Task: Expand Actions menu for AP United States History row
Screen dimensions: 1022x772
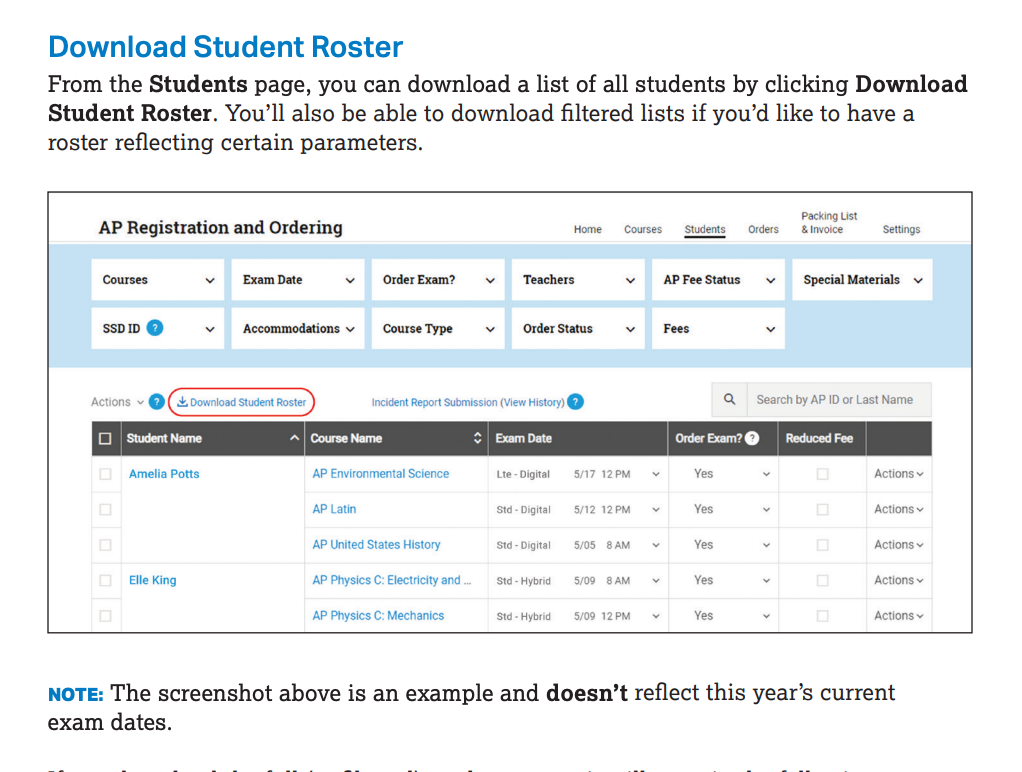Action: point(898,545)
